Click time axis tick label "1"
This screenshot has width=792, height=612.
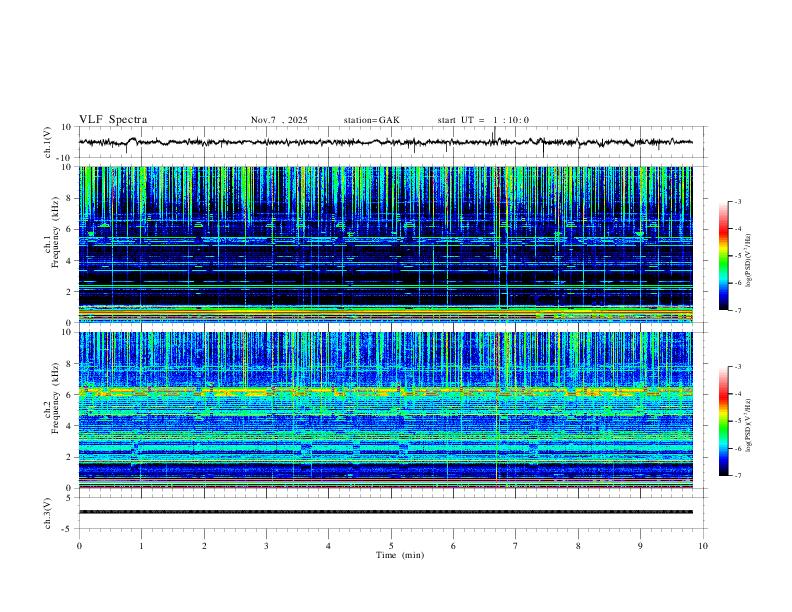[x=141, y=546]
